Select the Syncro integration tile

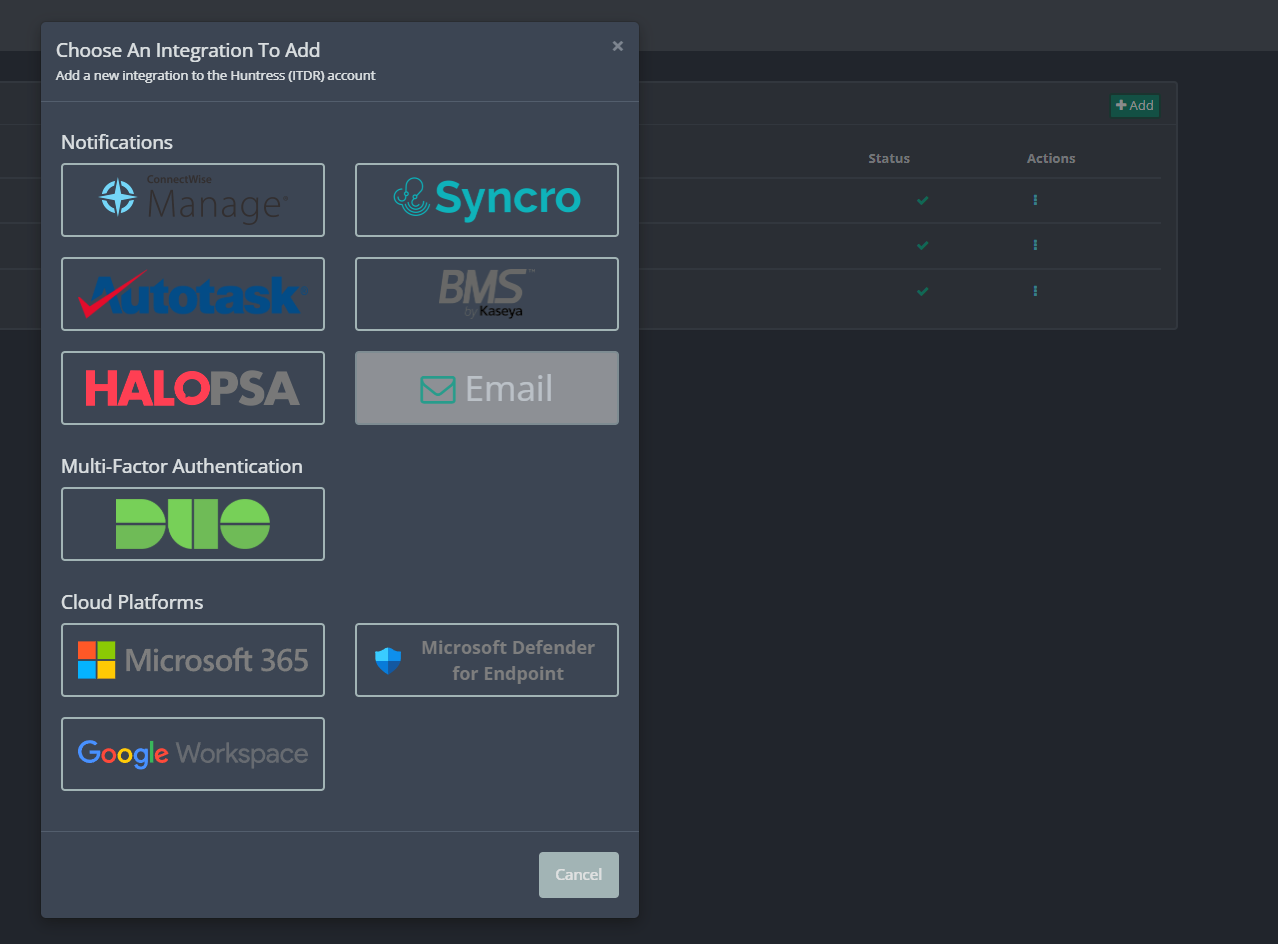pos(487,200)
